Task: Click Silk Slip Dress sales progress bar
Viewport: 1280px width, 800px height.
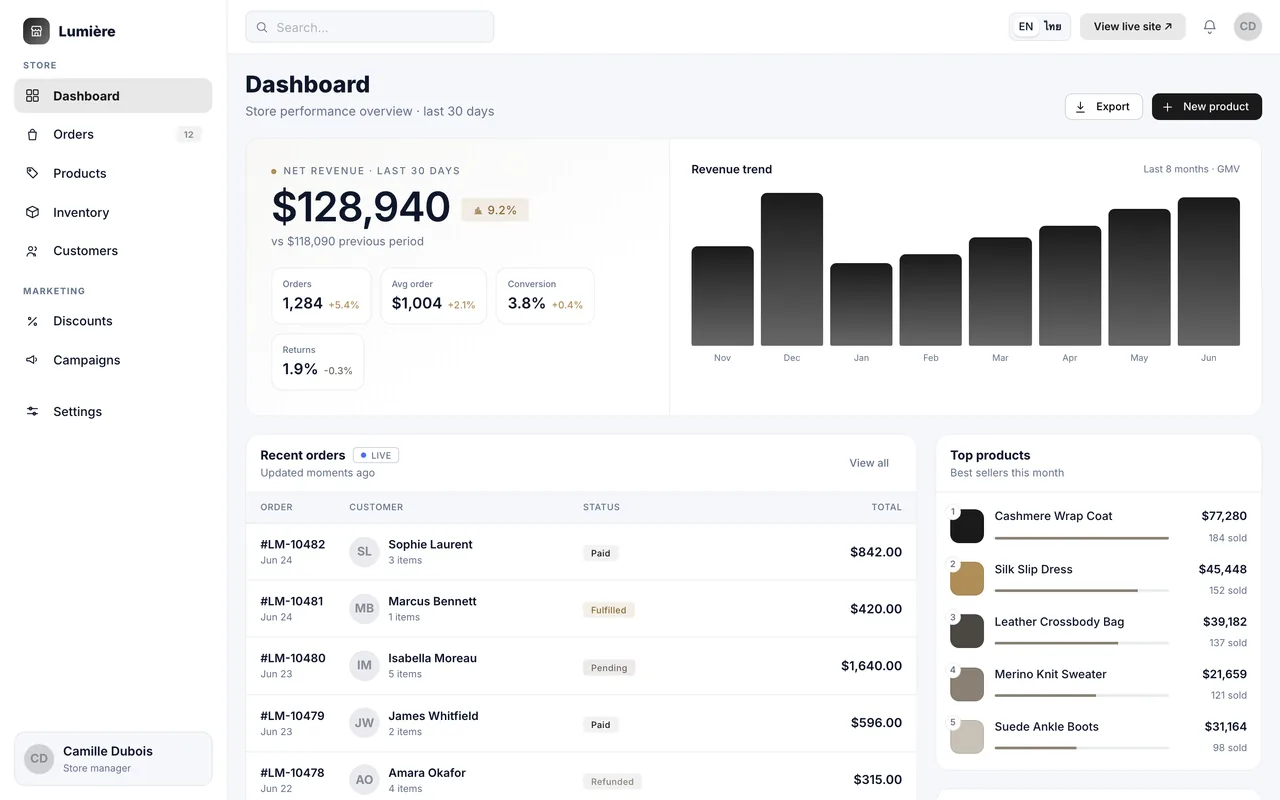Action: (x=1082, y=590)
